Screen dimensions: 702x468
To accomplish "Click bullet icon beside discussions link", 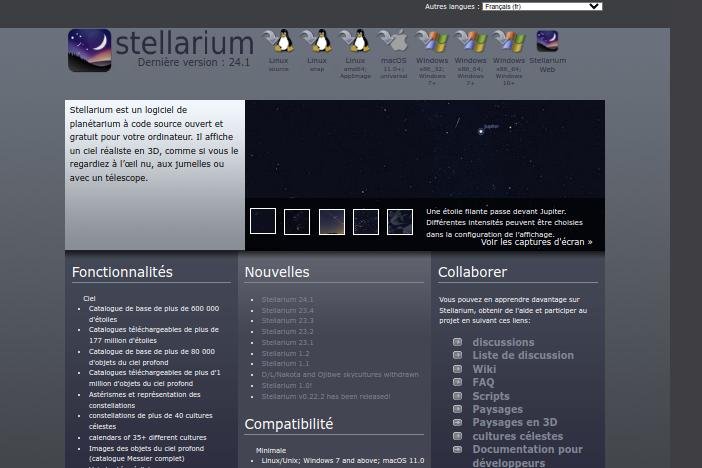I will (x=457, y=342).
